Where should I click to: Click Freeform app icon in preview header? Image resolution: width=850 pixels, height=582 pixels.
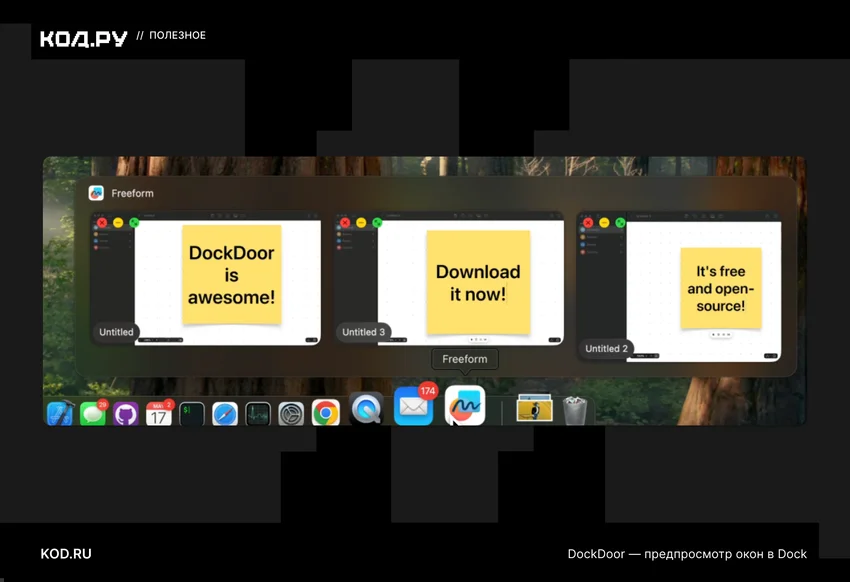[96, 193]
